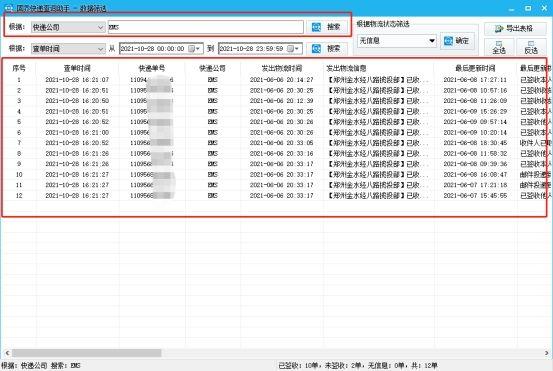Click 导出表格 export table button
The height and width of the screenshot is (371, 553).
pos(515,28)
